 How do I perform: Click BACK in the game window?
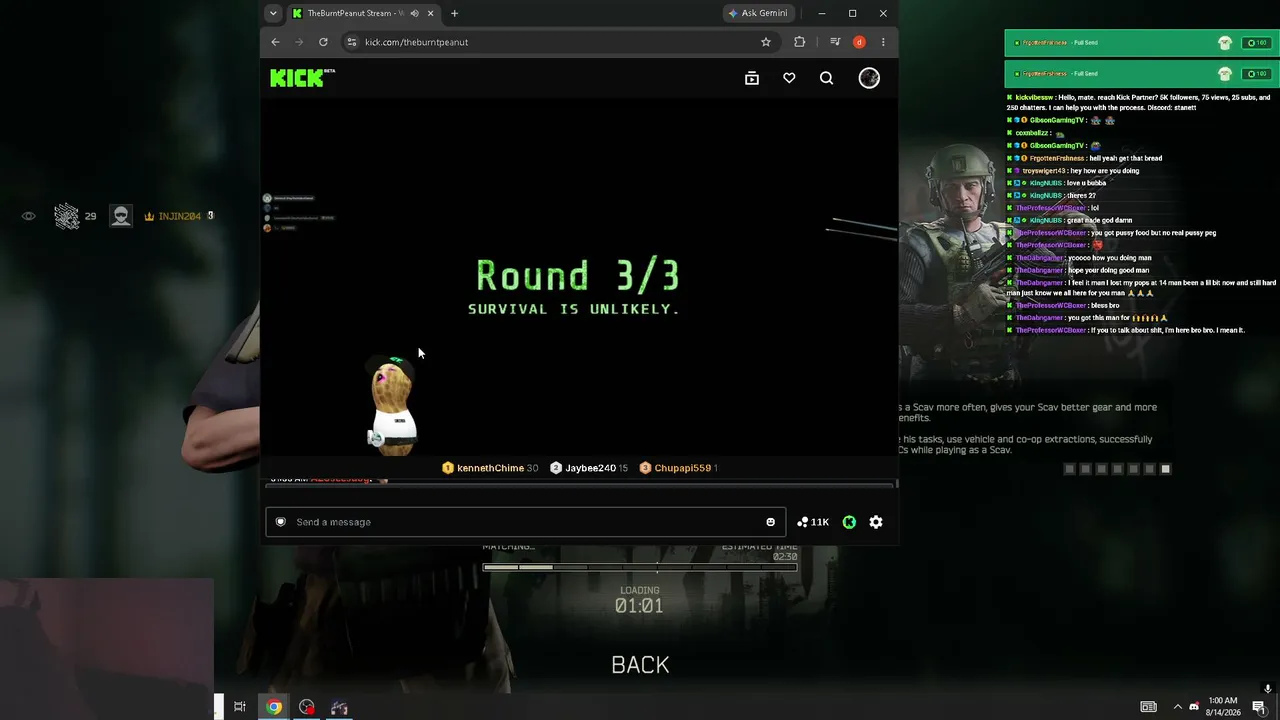(x=640, y=665)
